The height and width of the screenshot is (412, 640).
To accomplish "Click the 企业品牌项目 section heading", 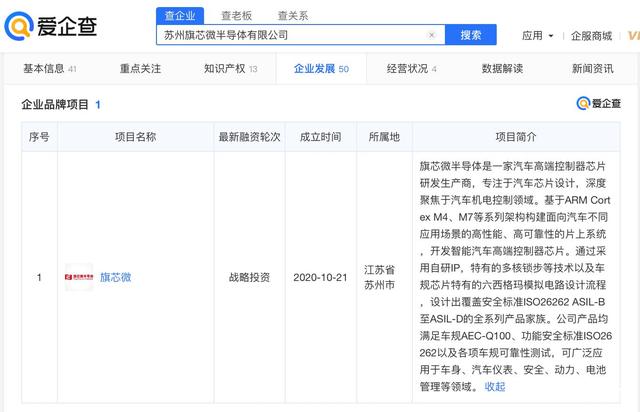I will [55, 105].
